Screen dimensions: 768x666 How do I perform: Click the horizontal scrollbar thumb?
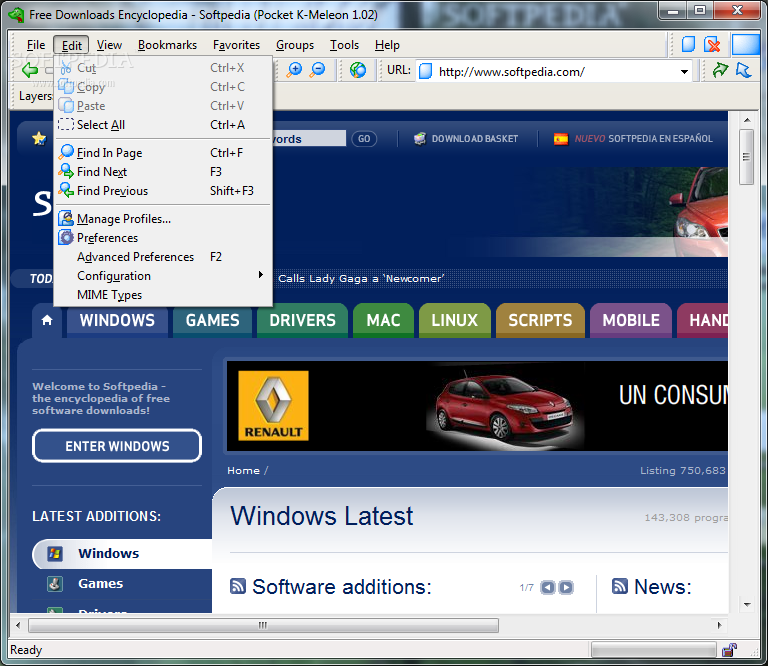tap(264, 625)
